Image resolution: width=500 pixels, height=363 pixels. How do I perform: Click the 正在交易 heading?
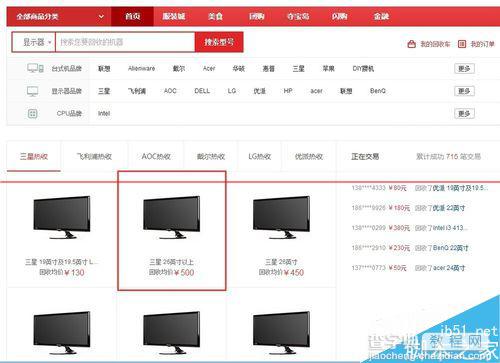365,156
